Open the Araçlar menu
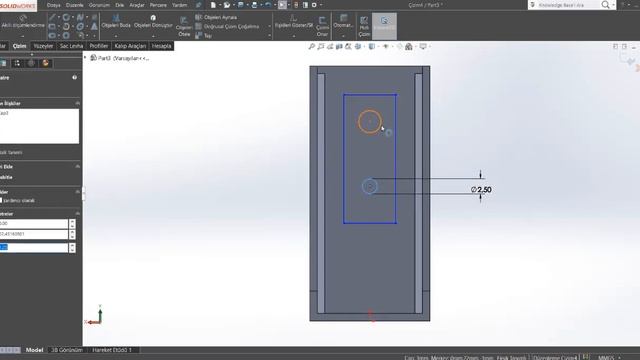The width and height of the screenshot is (640, 360). 137,5
